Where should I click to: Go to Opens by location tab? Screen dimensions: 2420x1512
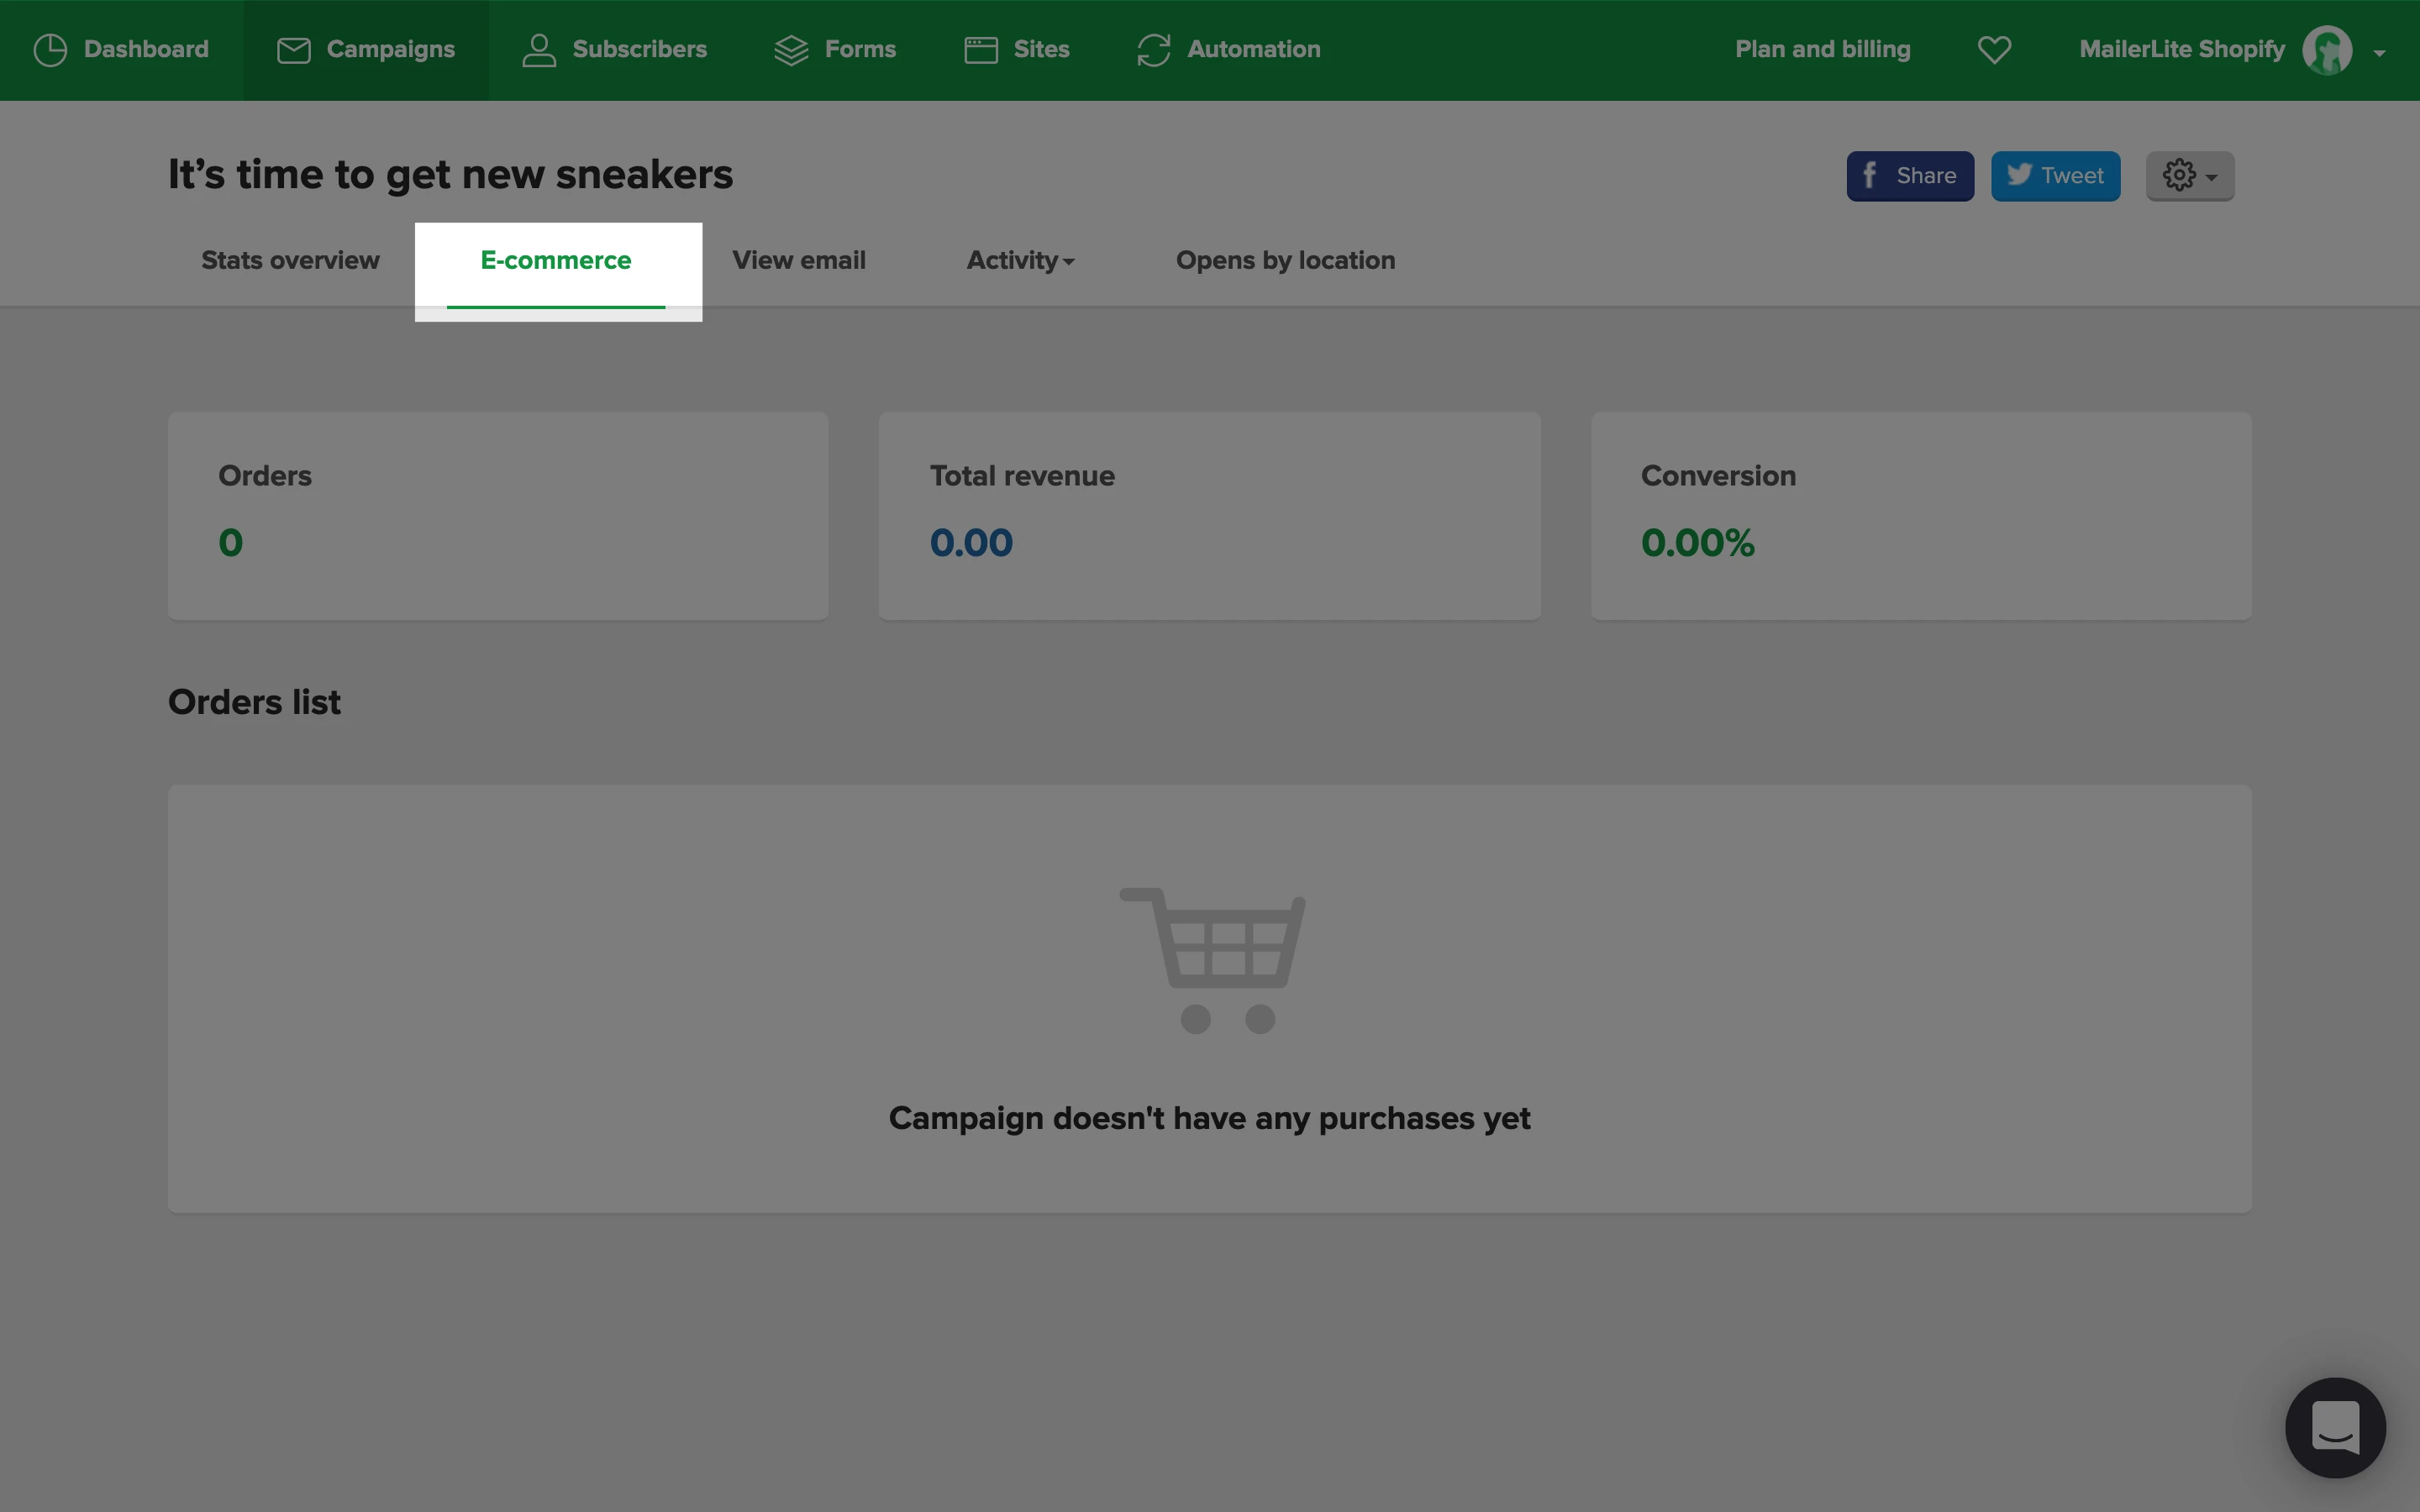(x=1285, y=261)
